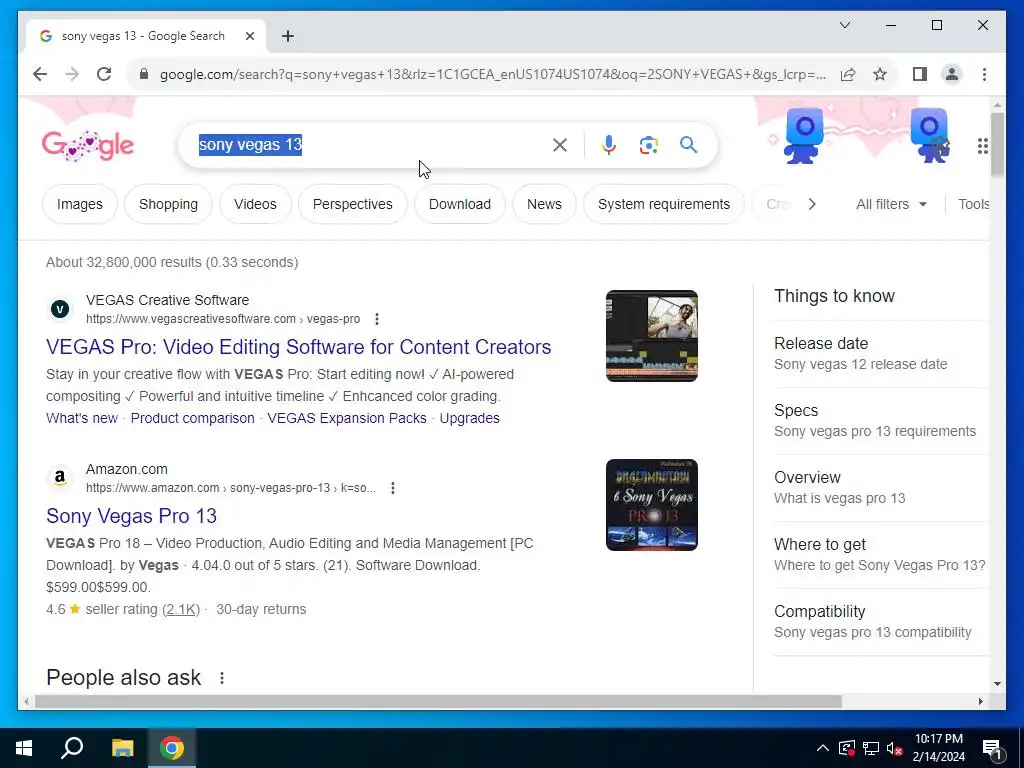Image resolution: width=1024 pixels, height=768 pixels.
Task: Open the VEGAS Expansion Packs sitelink
Action: click(x=347, y=418)
